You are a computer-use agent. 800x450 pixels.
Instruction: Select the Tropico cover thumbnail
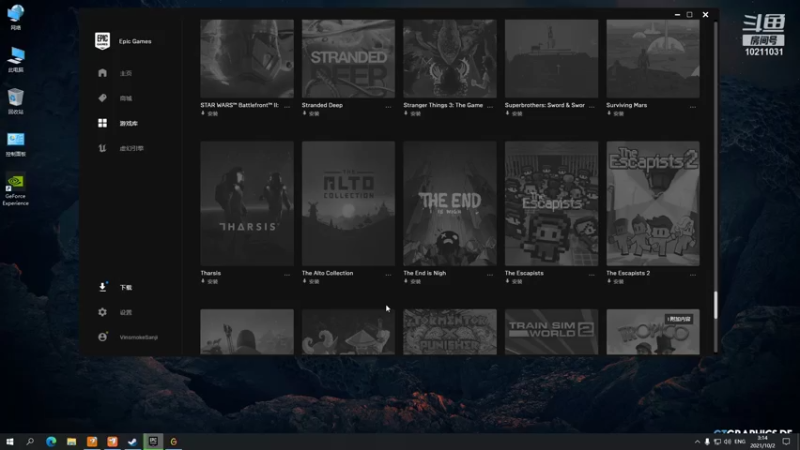click(x=653, y=332)
